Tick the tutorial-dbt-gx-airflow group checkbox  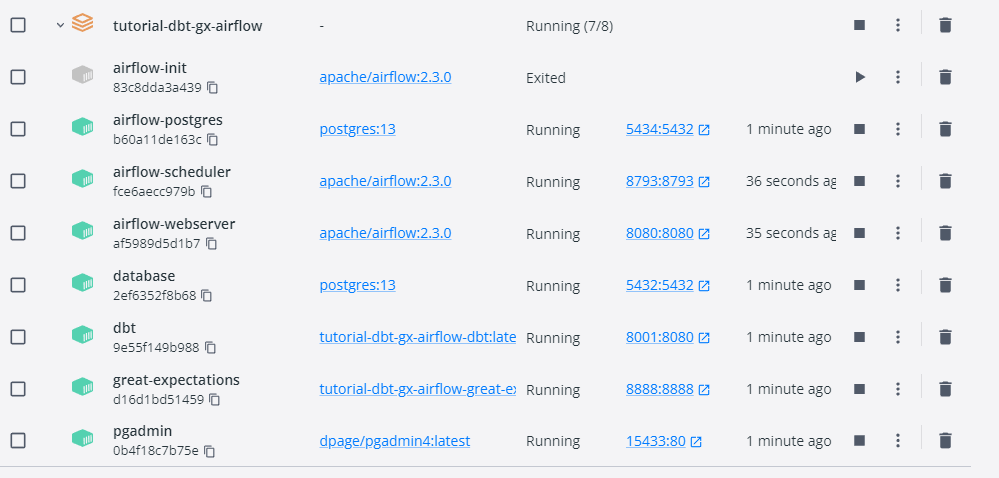[x=18, y=25]
